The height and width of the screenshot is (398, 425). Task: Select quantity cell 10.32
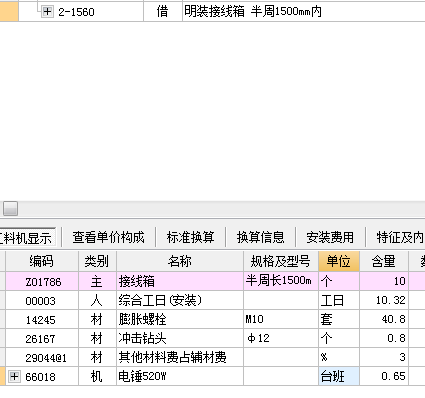(384, 300)
